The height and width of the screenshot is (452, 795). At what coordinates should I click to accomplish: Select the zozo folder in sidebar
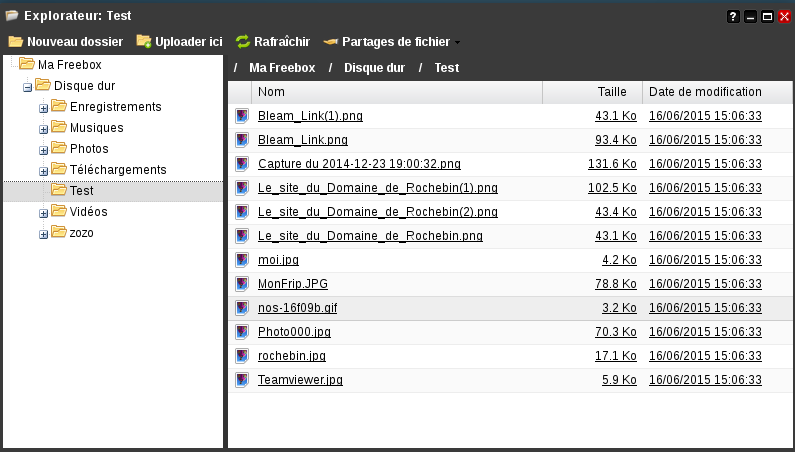82,233
